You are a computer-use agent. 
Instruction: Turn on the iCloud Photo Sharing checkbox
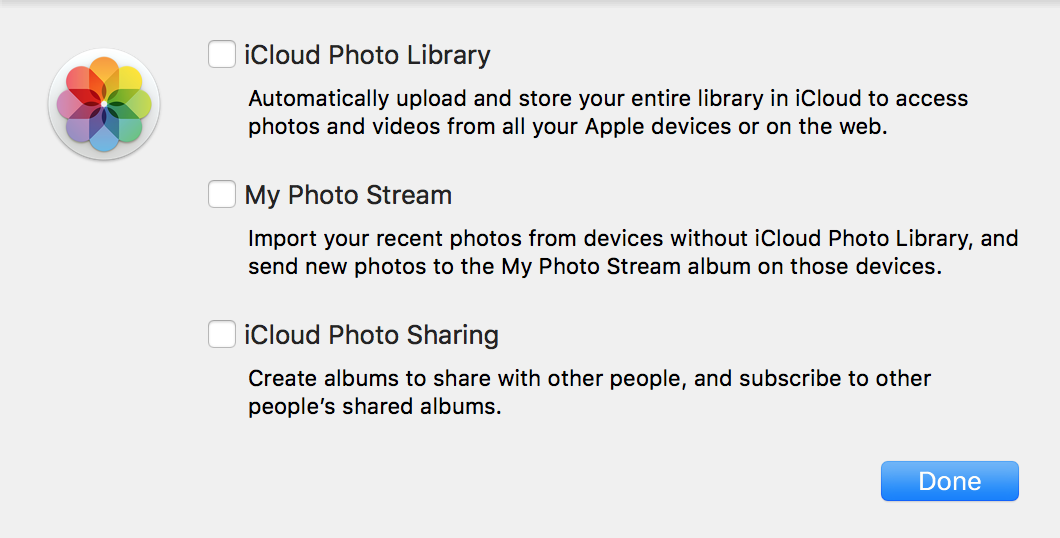click(222, 334)
